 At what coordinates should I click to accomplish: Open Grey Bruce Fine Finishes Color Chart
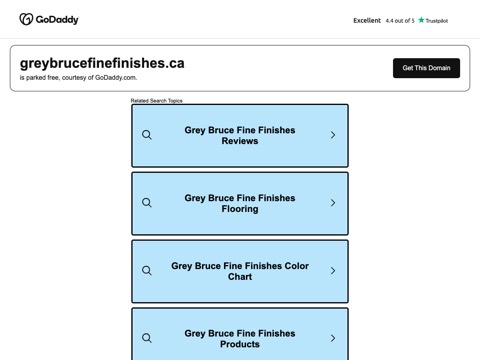[x=240, y=271]
